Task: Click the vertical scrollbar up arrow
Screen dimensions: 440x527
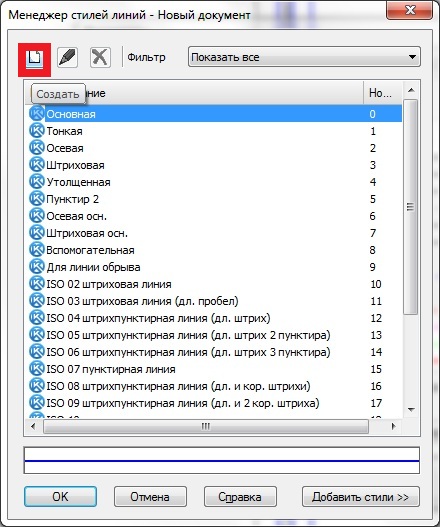Action: 411,90
